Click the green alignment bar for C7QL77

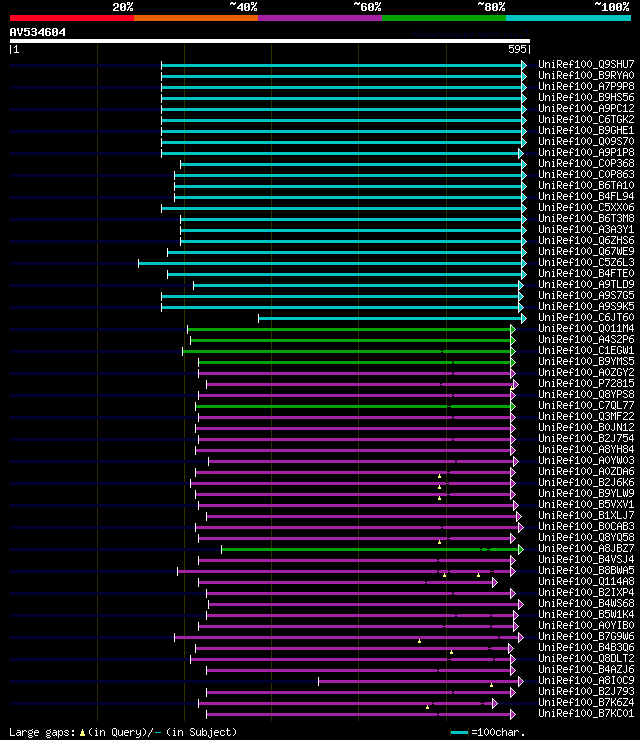(355, 406)
